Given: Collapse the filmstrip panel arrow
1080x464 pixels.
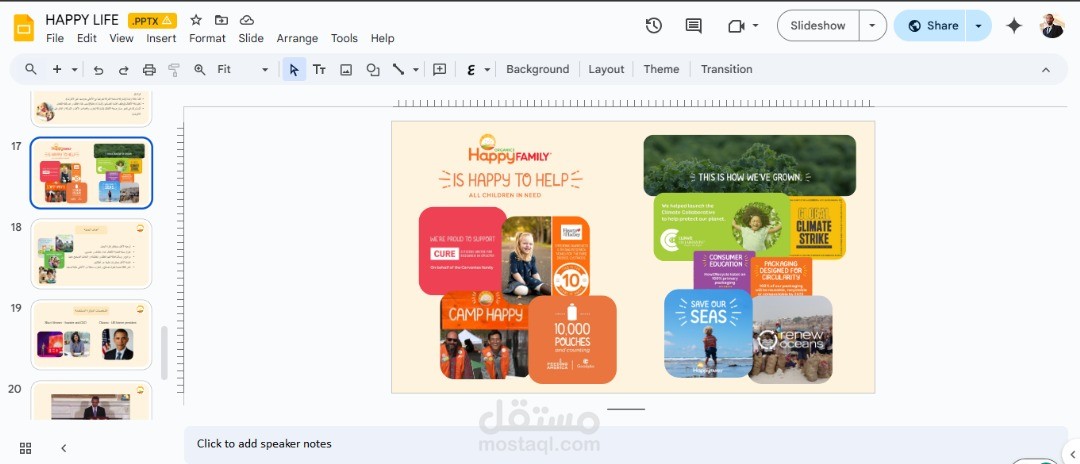Looking at the screenshot, I should click(63, 448).
